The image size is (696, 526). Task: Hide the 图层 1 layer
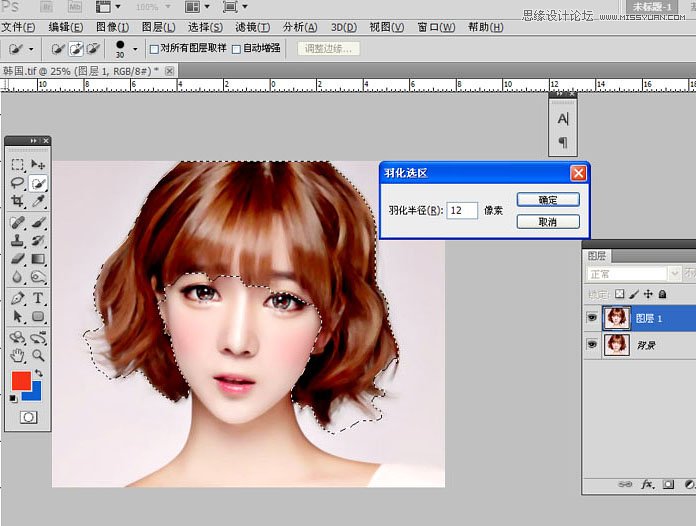[x=594, y=318]
